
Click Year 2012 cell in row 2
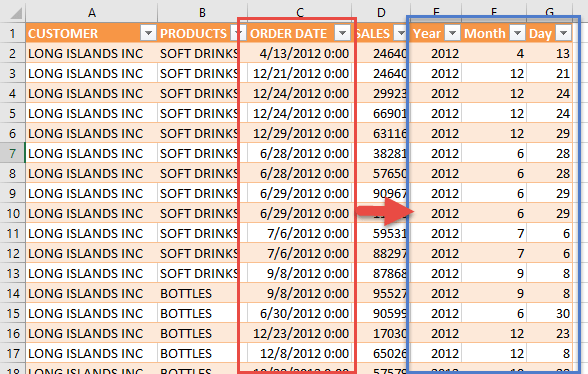(x=436, y=53)
